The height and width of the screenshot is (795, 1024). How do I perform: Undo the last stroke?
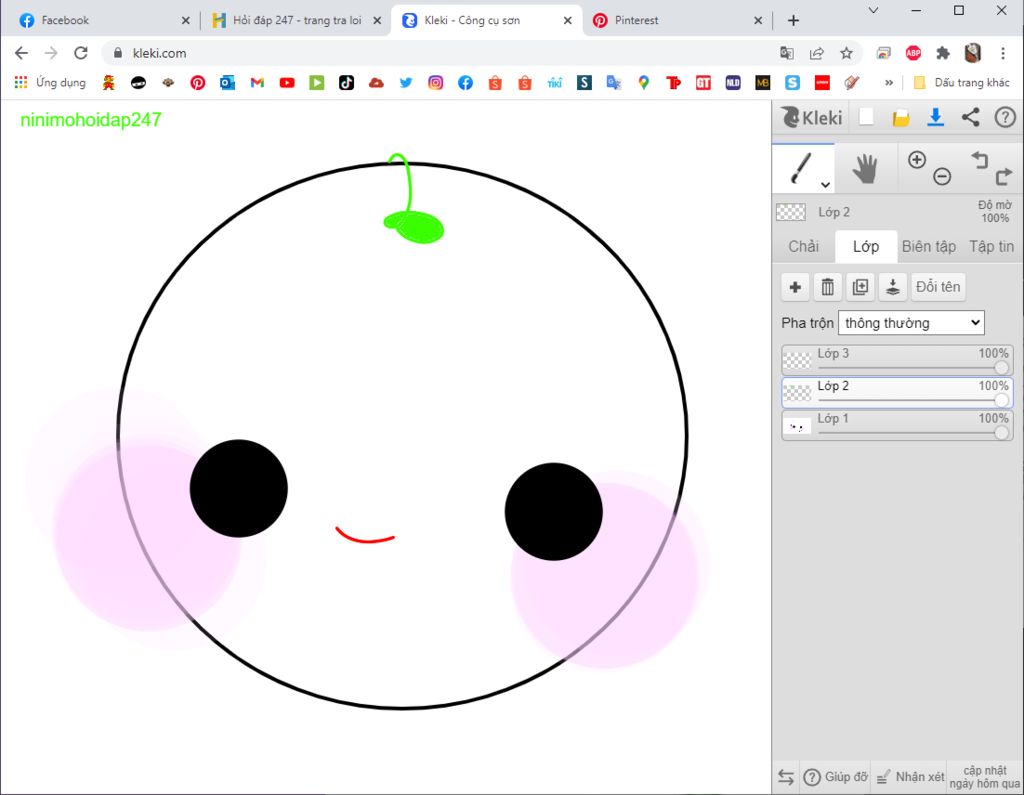[x=979, y=160]
